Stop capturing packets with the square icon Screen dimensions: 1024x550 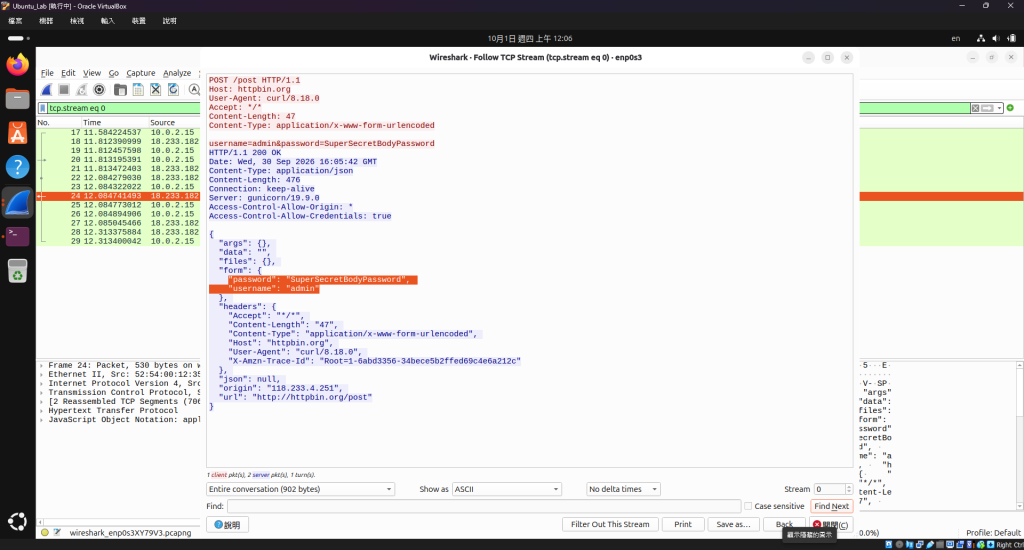[64, 89]
